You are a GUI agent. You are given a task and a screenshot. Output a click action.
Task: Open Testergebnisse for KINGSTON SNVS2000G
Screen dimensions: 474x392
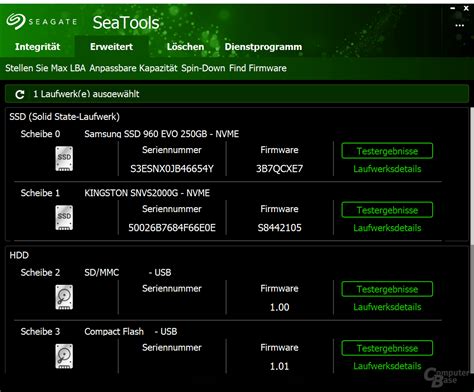387,210
